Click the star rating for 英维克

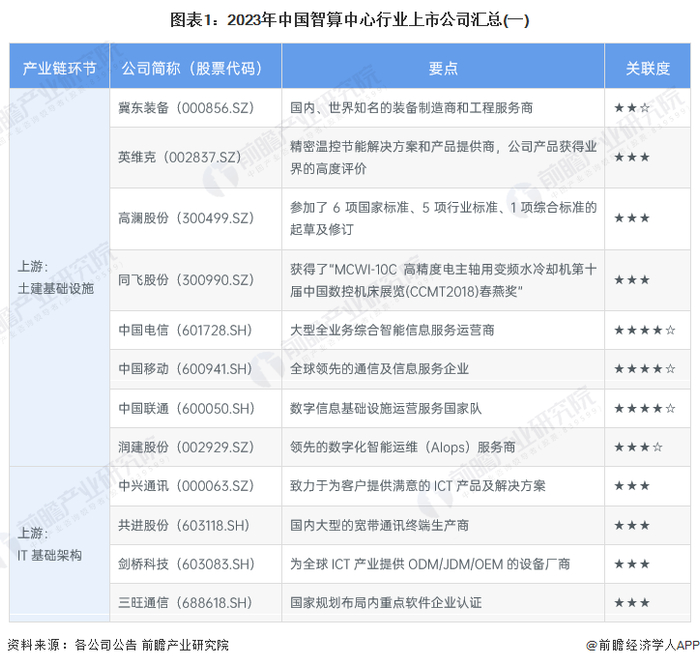(x=632, y=157)
